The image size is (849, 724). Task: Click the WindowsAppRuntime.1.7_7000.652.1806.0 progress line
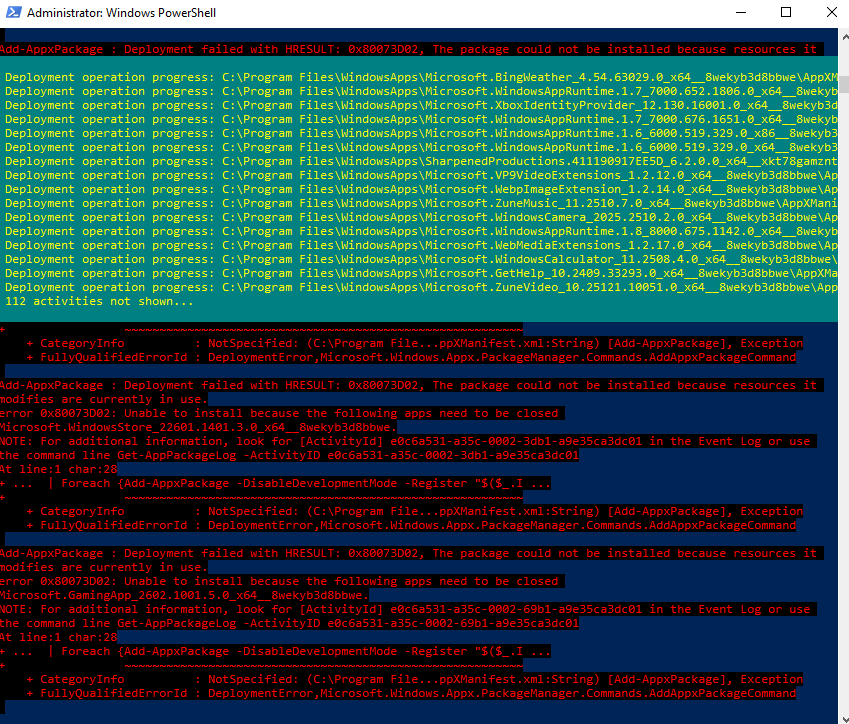point(421,91)
